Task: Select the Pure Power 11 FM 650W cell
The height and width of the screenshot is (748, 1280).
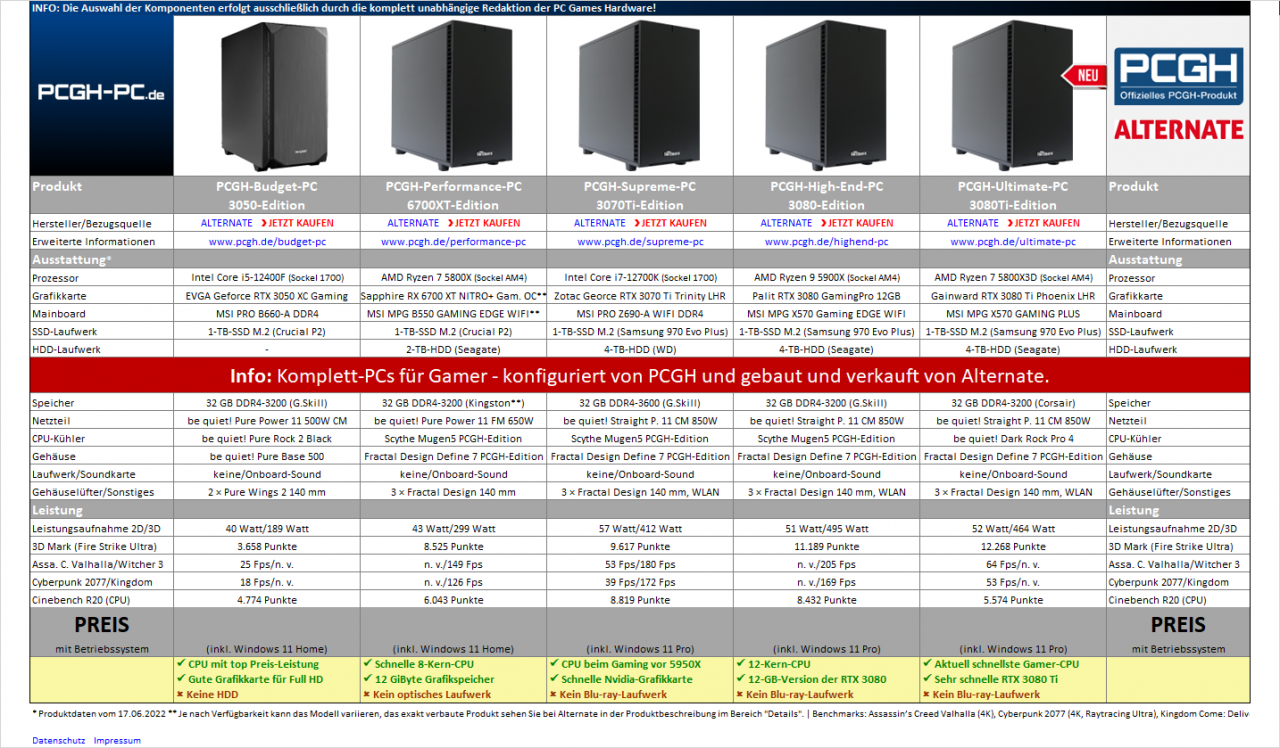Action: 454,421
